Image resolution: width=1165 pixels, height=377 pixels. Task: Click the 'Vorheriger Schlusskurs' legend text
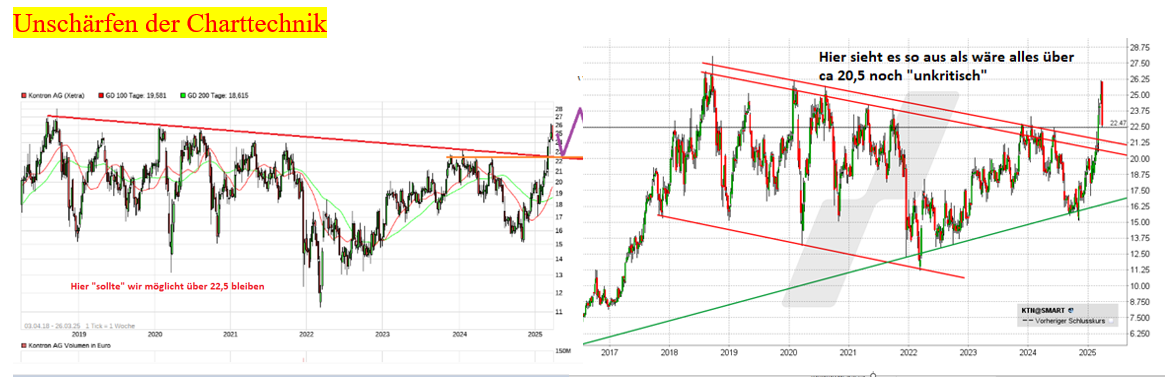click(x=1069, y=320)
